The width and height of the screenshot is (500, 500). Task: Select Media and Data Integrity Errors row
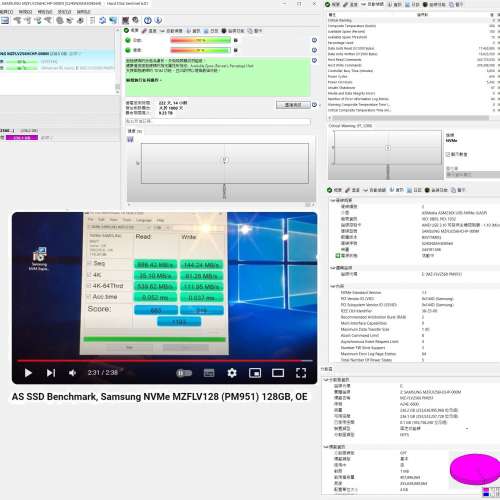pos(413,93)
